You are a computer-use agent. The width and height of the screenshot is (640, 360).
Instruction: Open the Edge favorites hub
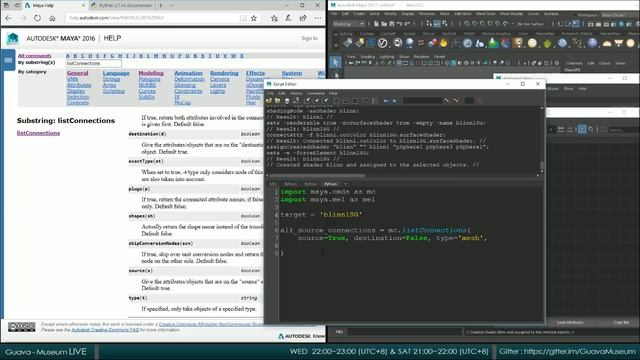pyautogui.click(x=274, y=18)
